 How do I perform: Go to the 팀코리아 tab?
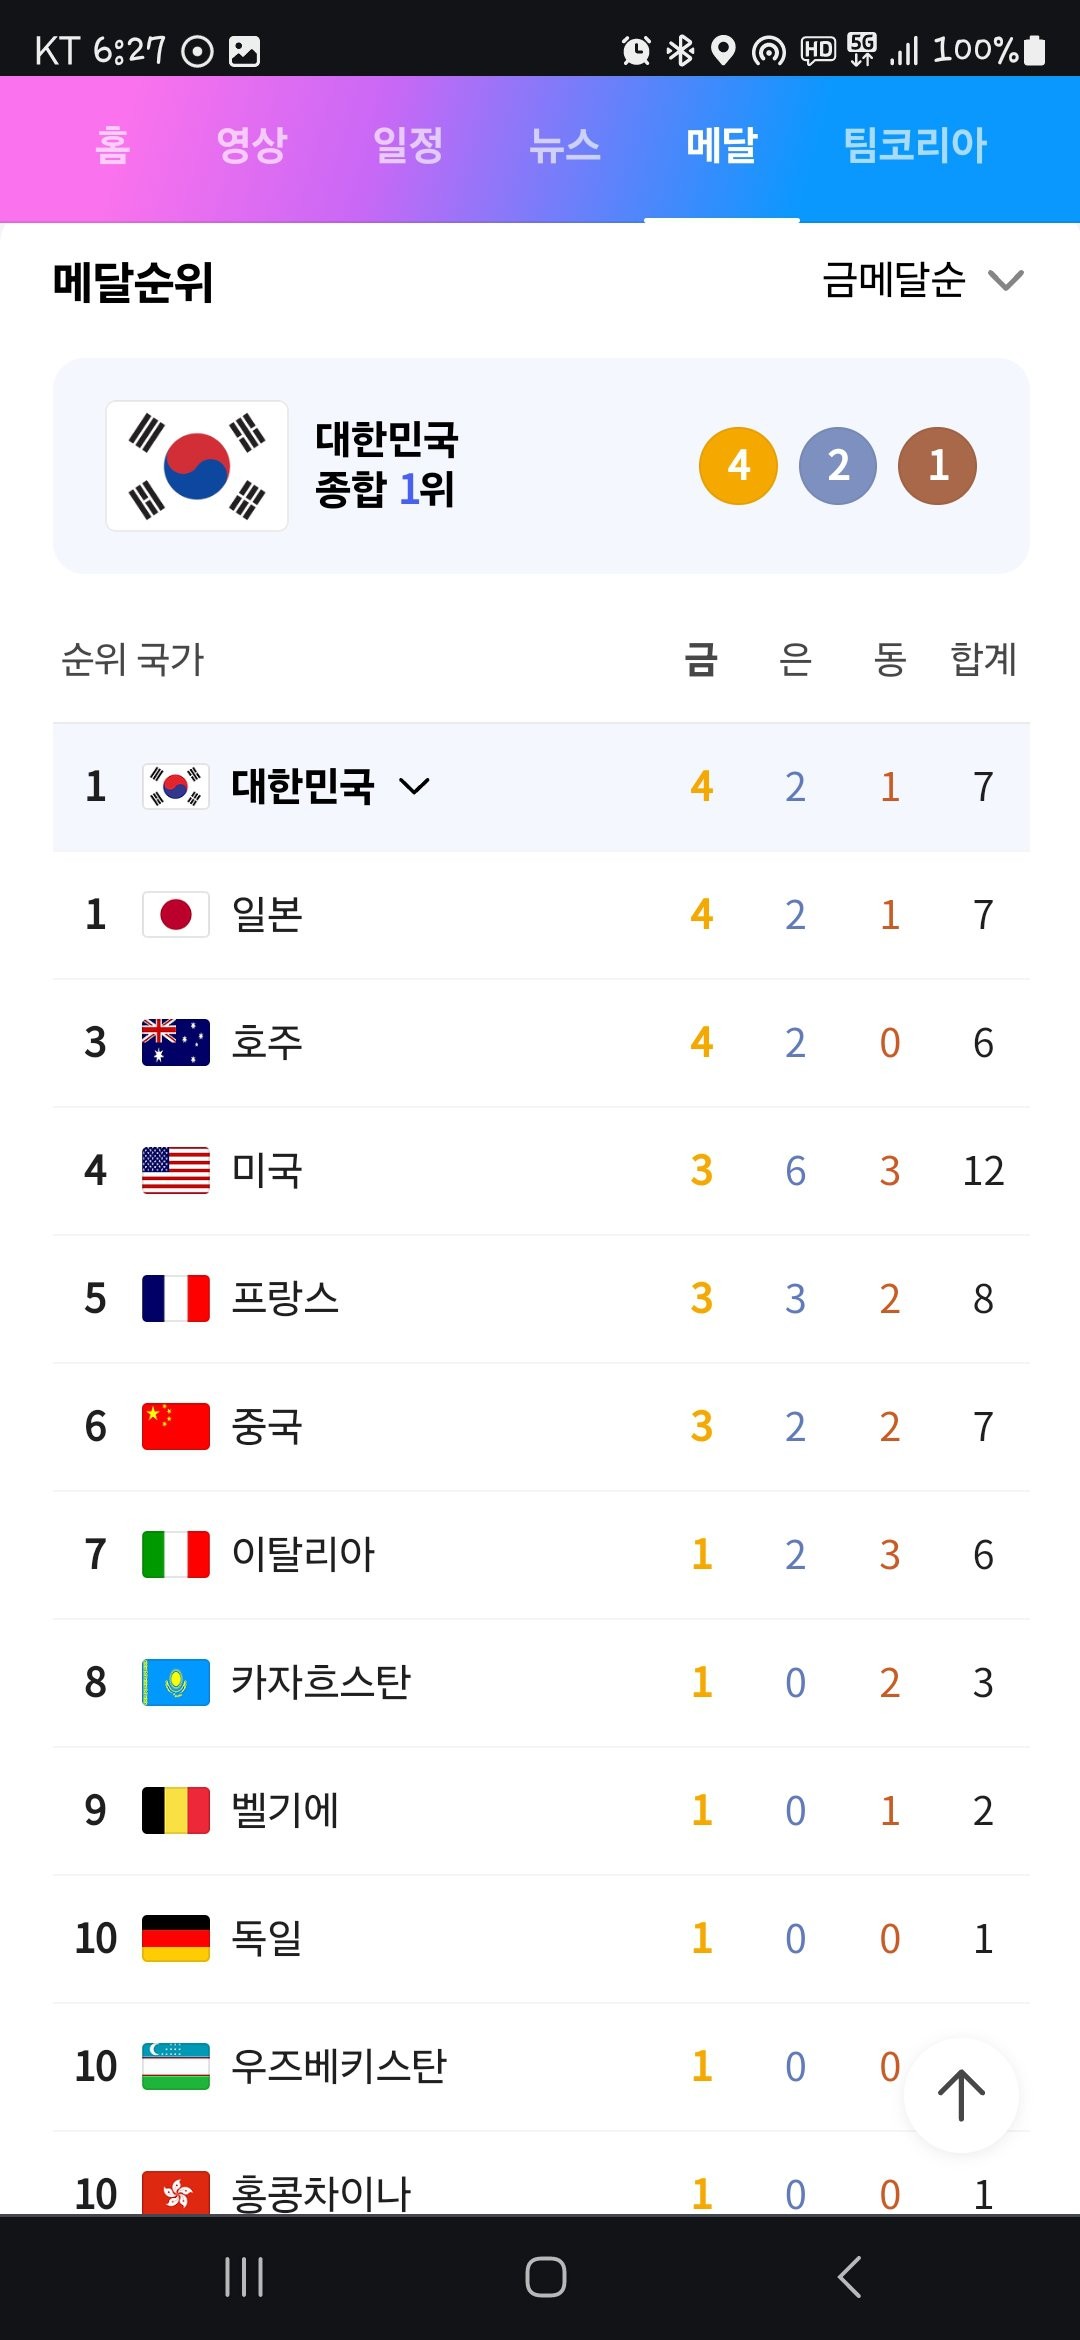point(915,146)
